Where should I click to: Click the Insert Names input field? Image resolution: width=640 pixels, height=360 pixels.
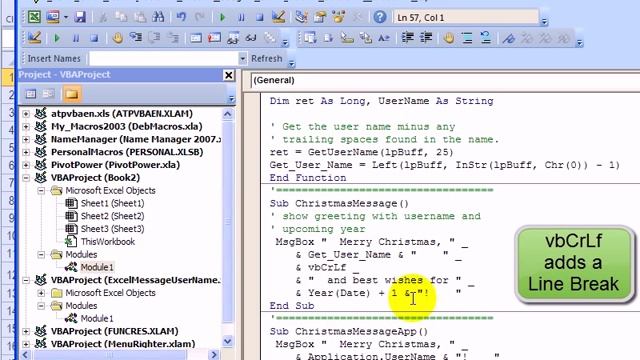pos(164,59)
